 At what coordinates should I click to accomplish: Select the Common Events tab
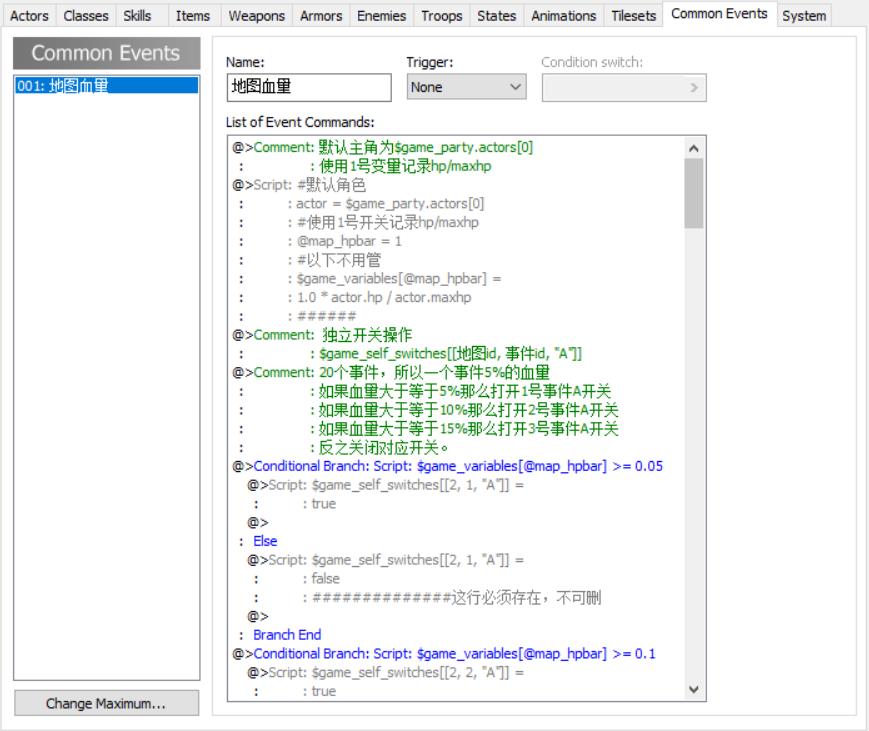click(719, 14)
